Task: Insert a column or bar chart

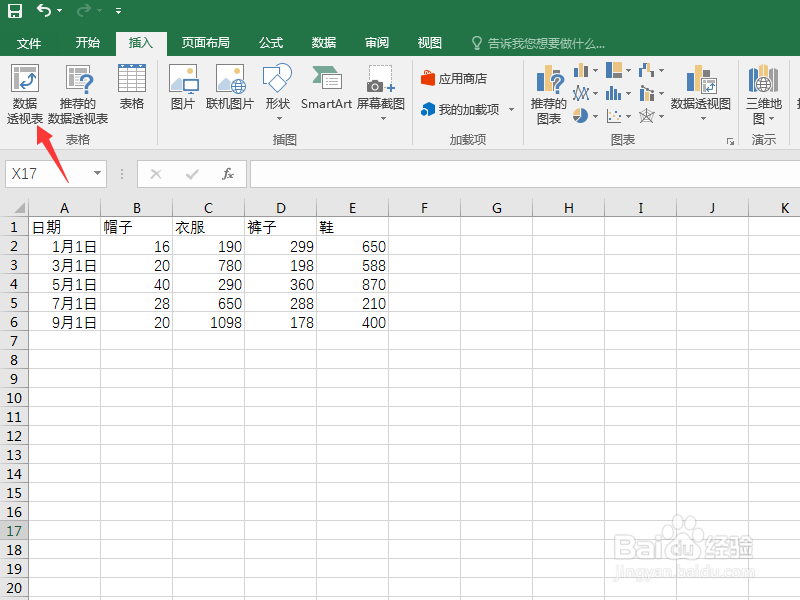Action: coord(585,70)
